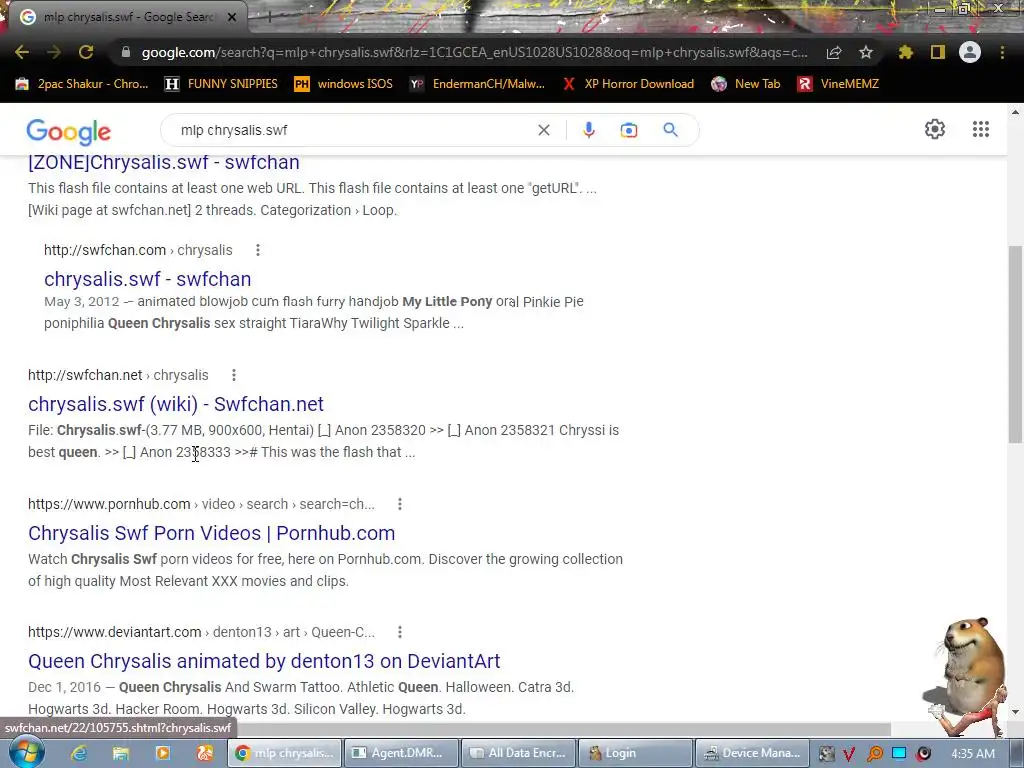The image size is (1024, 768).
Task: Go to Google home via the logo
Action: (x=69, y=131)
